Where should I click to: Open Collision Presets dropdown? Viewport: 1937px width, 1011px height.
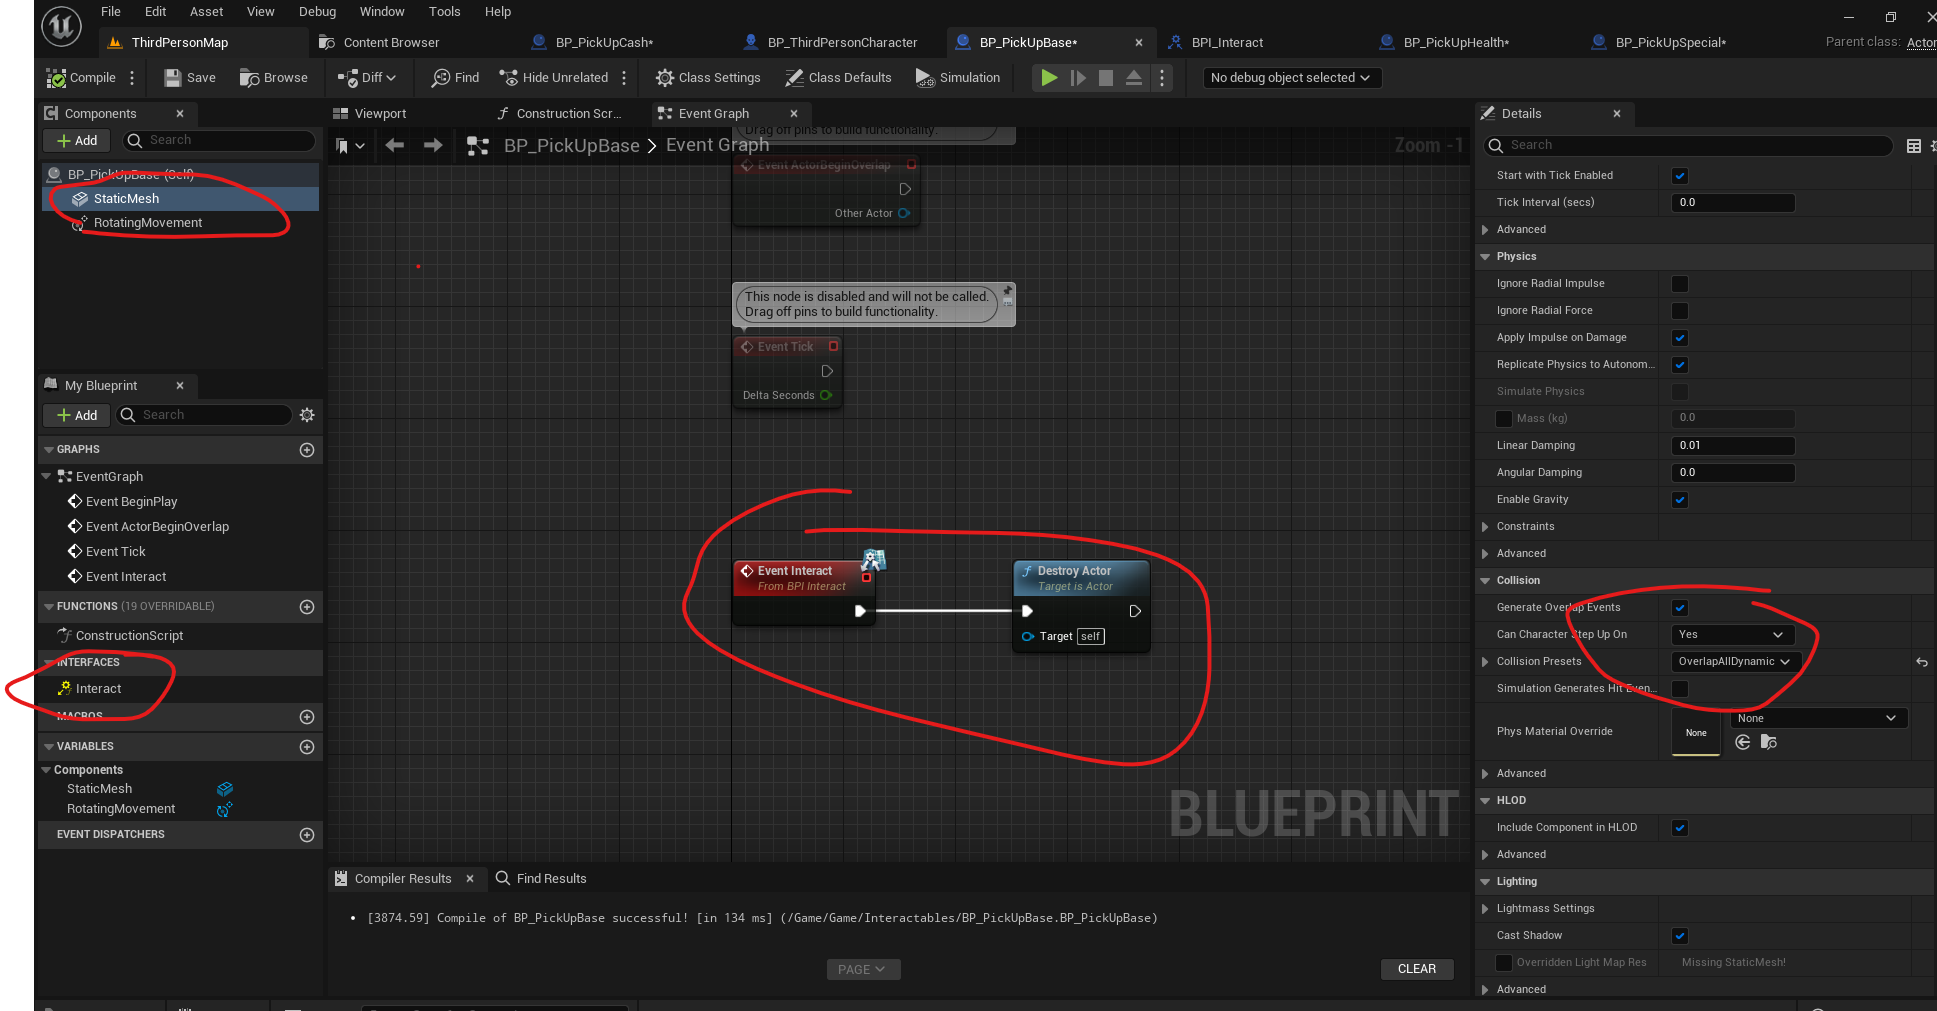tap(1734, 662)
